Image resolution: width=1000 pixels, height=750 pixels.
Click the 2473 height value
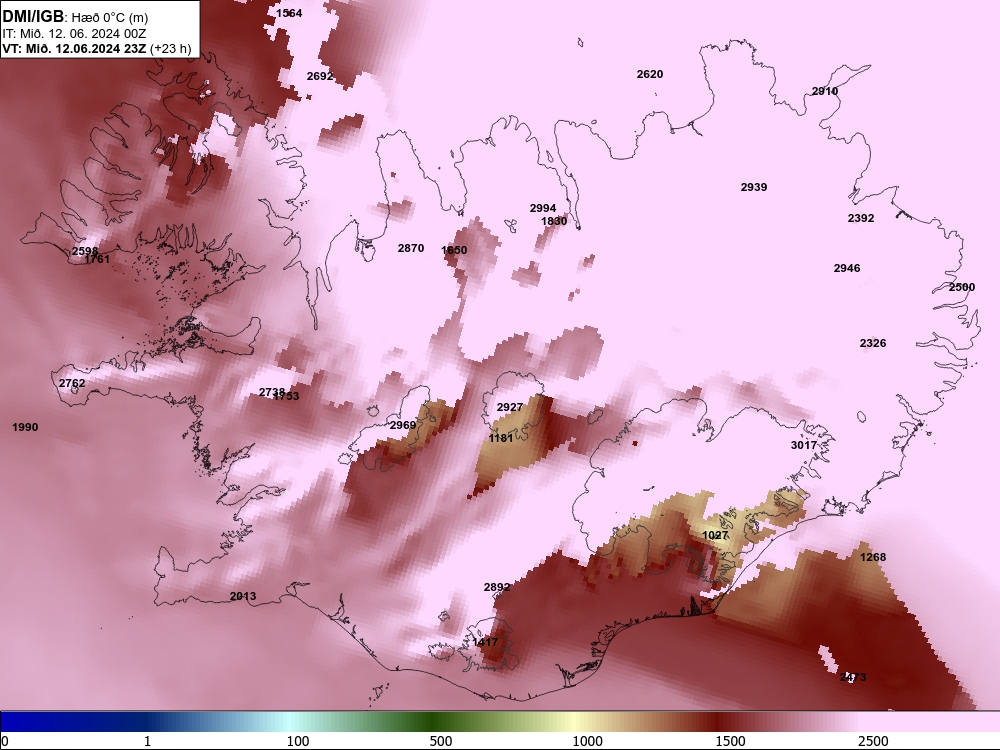(853, 677)
